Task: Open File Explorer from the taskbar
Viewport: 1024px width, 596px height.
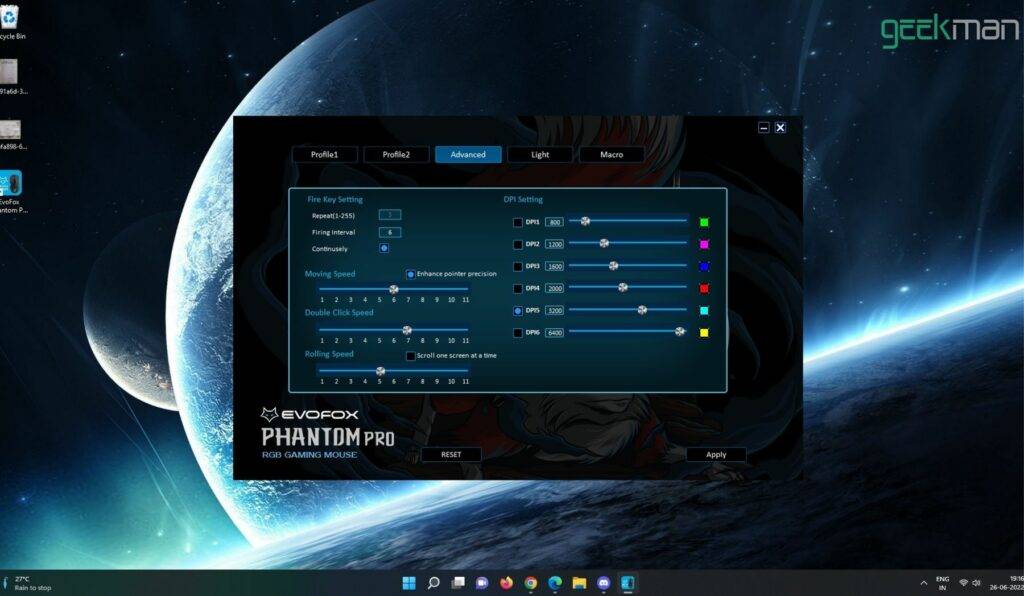Action: coord(579,583)
